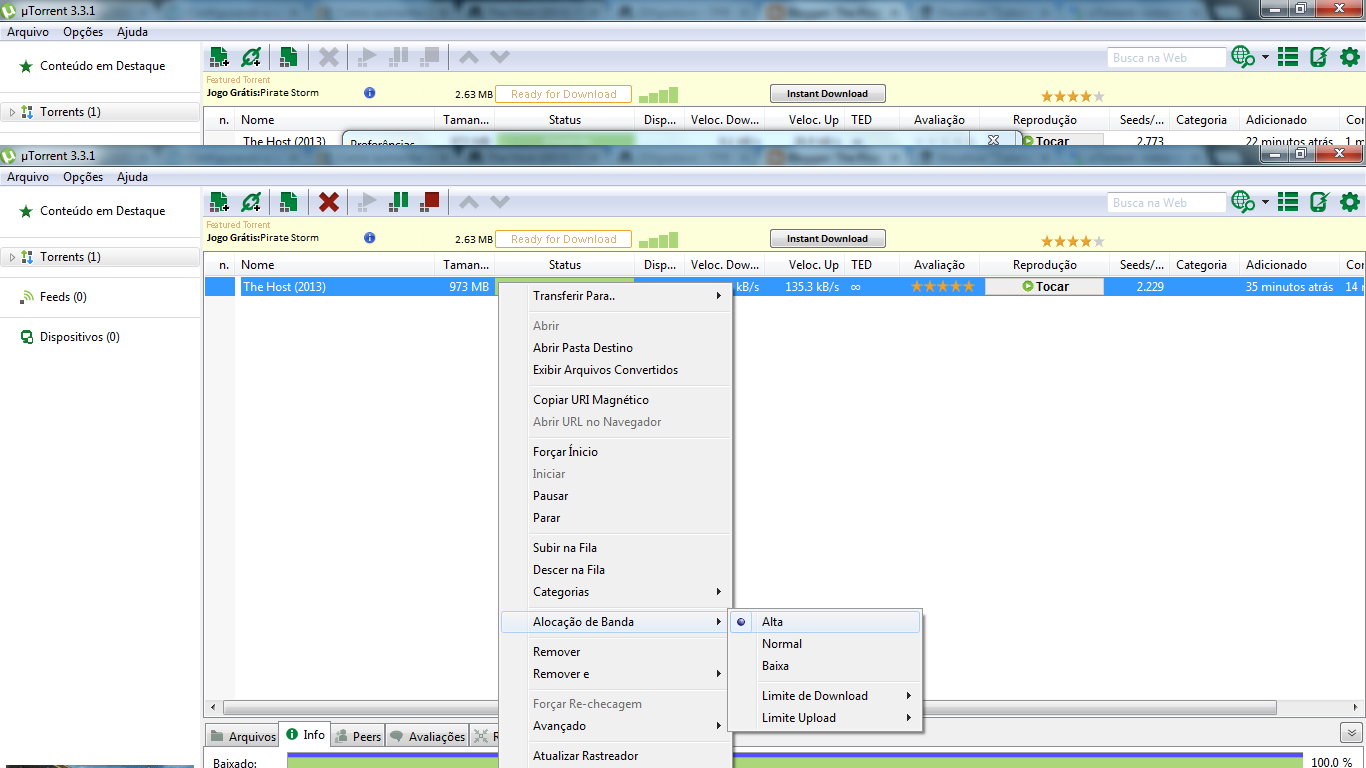Choose Abrir Pasta Destino from context menu

pos(615,348)
